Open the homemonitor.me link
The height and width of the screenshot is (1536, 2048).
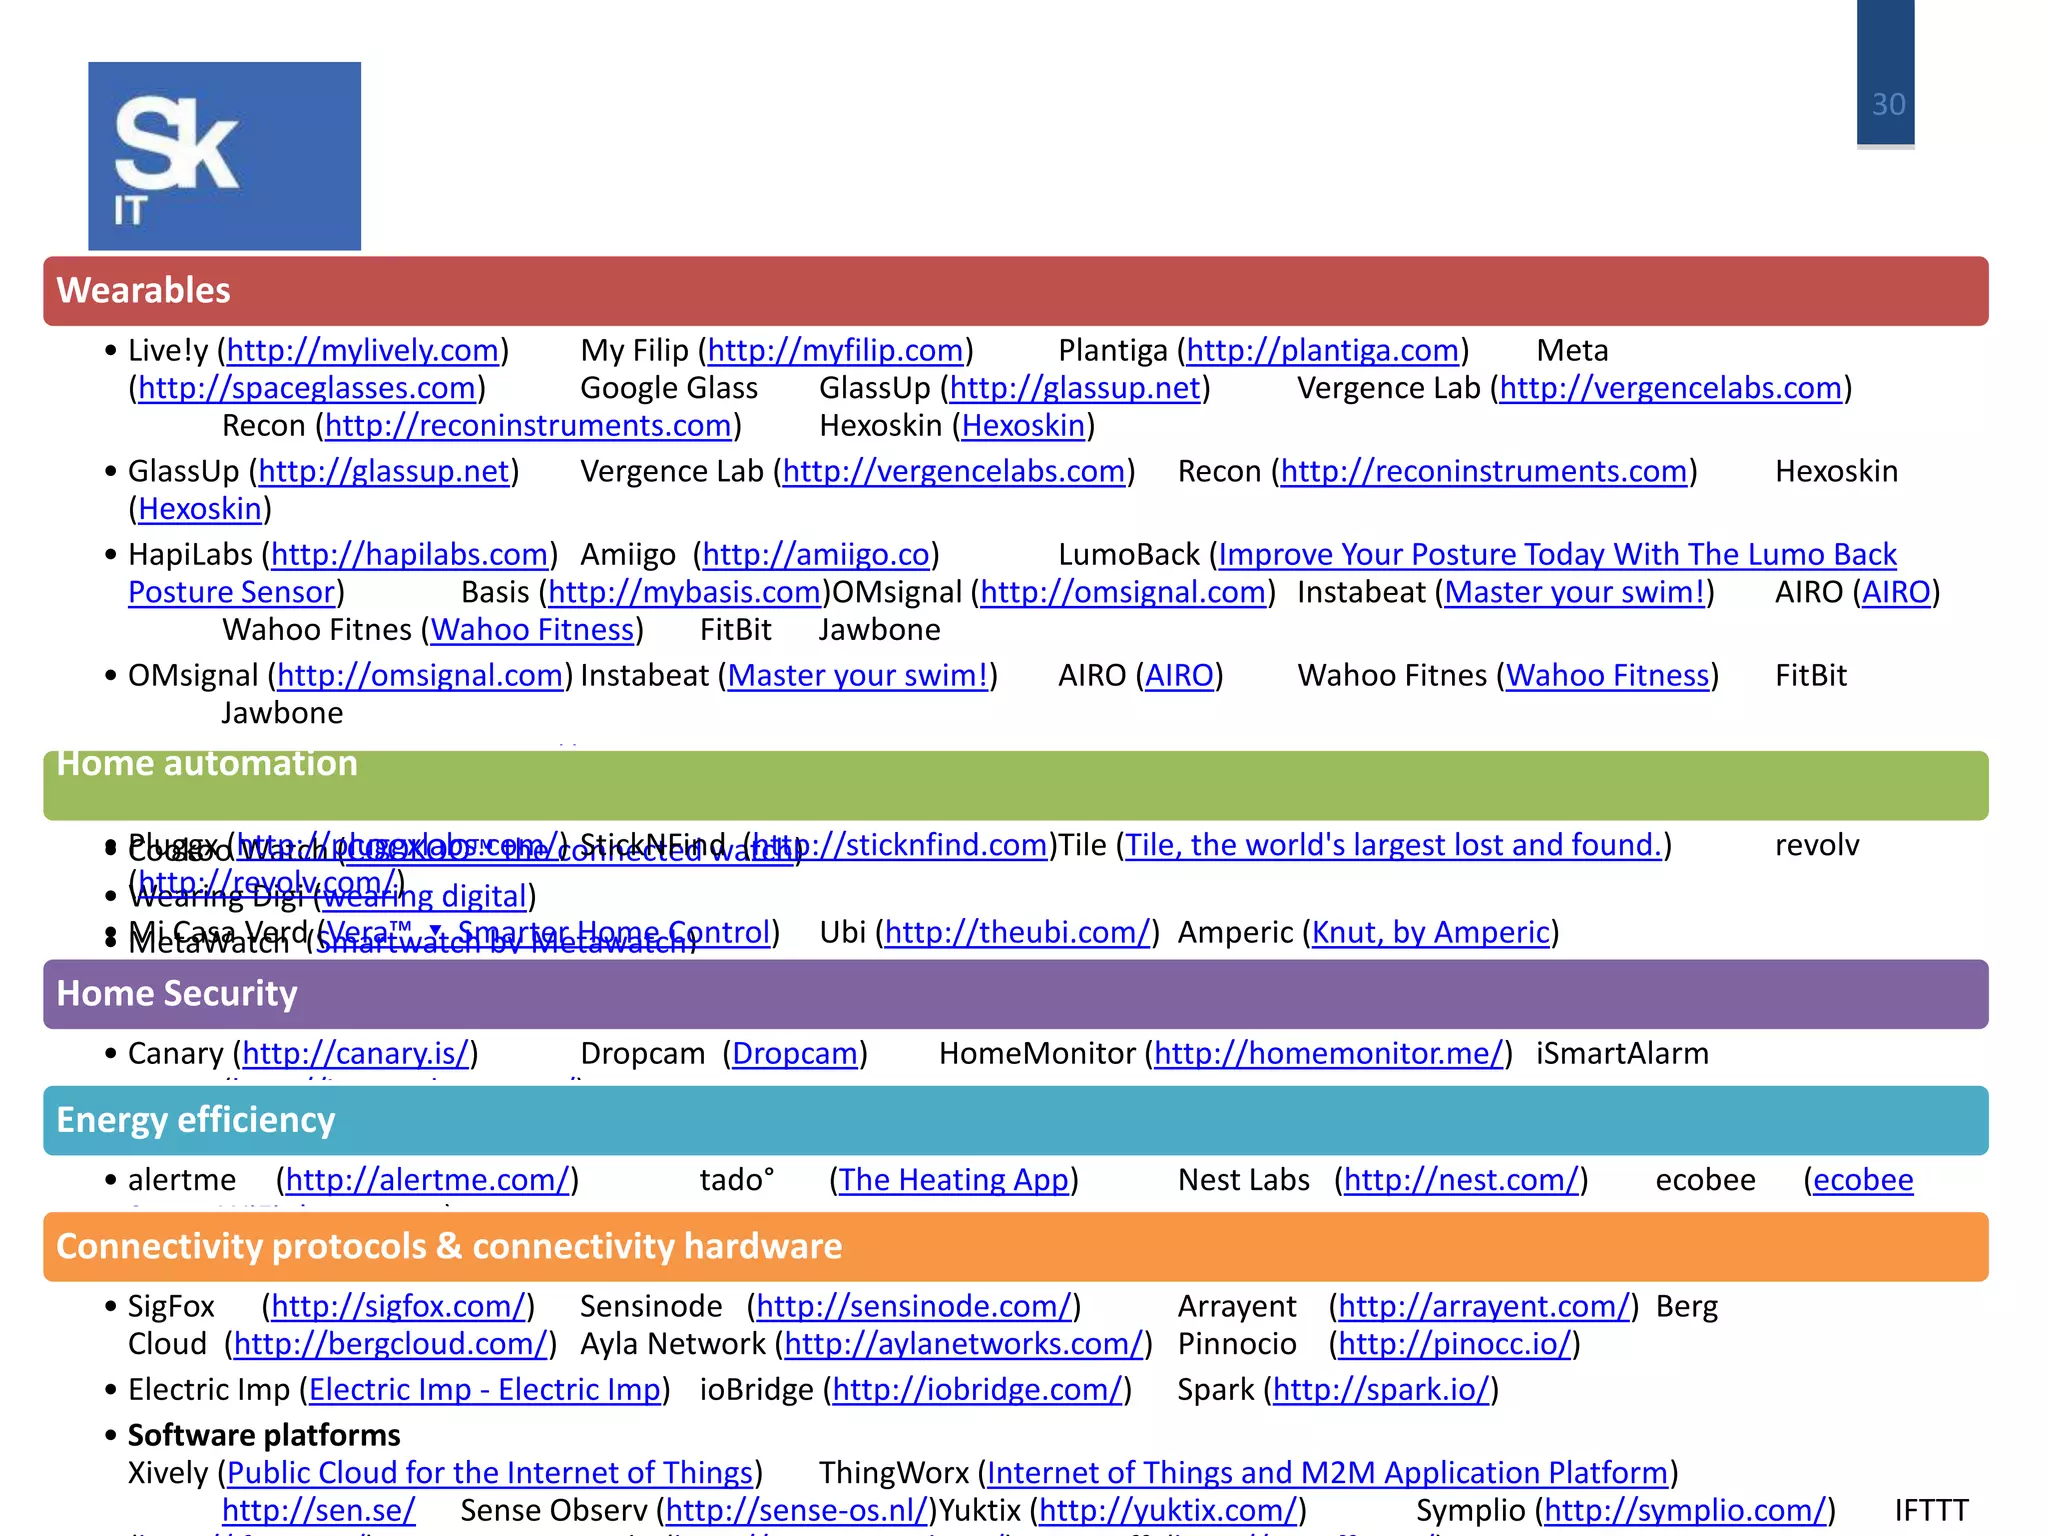[x=1328, y=1054]
